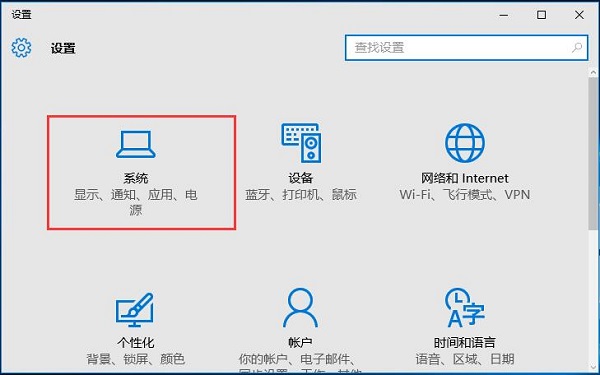This screenshot has height=375, width=600.
Task: Open the 帐户 person icon
Action: [x=300, y=308]
